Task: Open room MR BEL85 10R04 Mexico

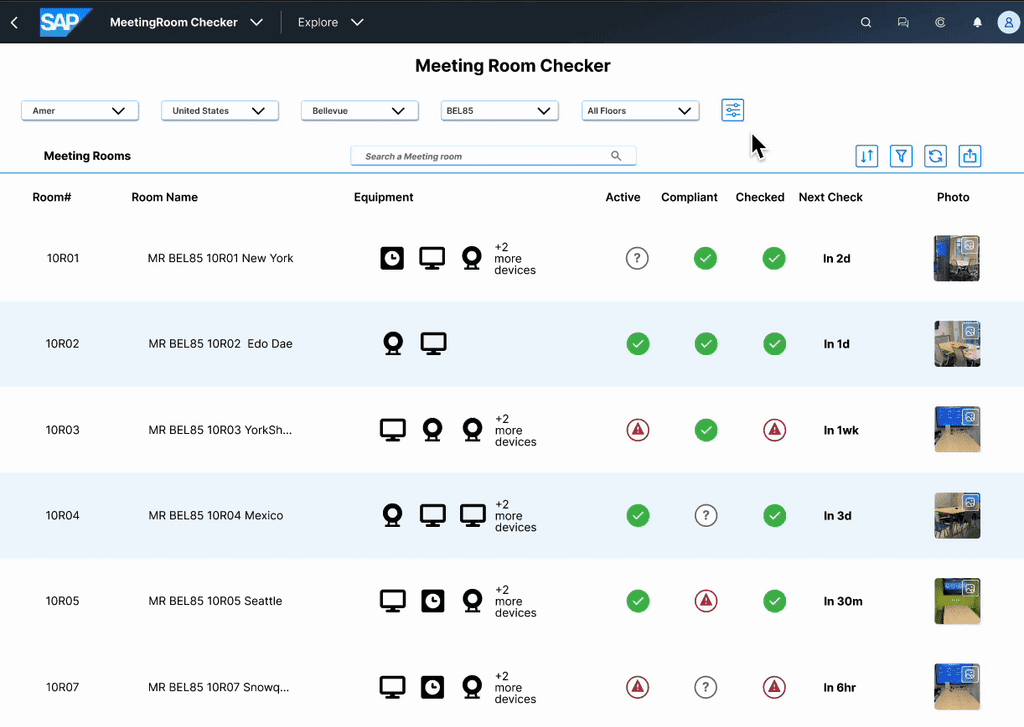Action: click(x=215, y=516)
